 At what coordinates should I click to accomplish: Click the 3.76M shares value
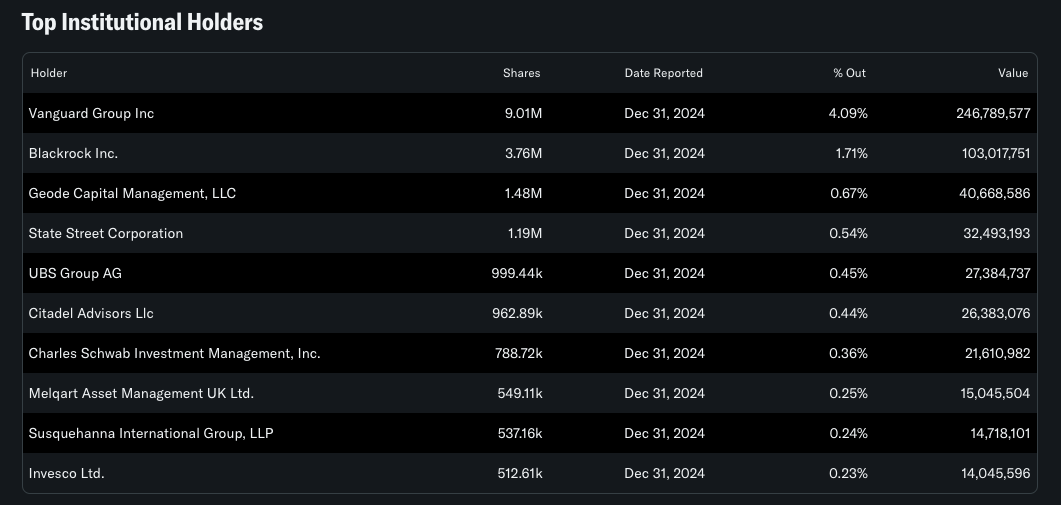coord(524,154)
